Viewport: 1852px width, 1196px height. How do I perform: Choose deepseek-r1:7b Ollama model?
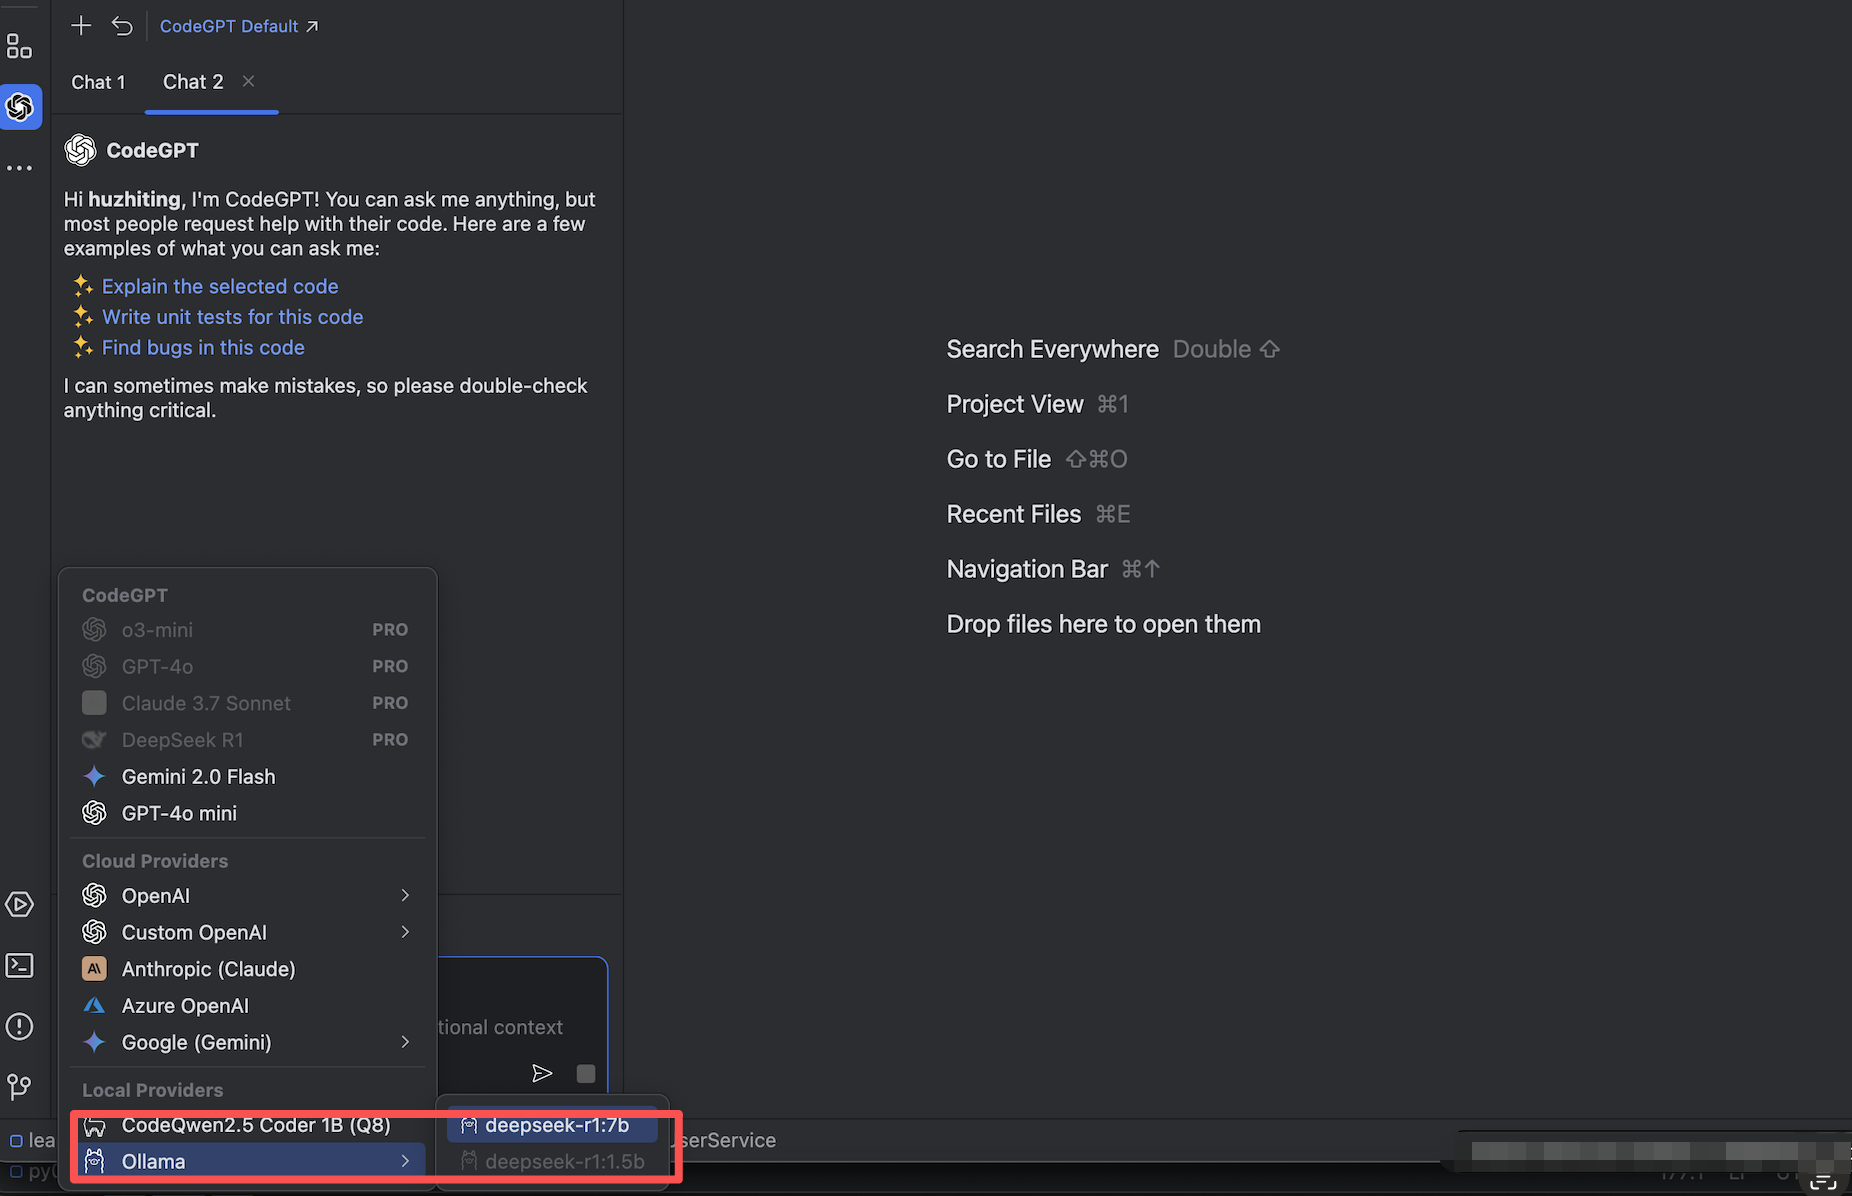coord(552,1125)
